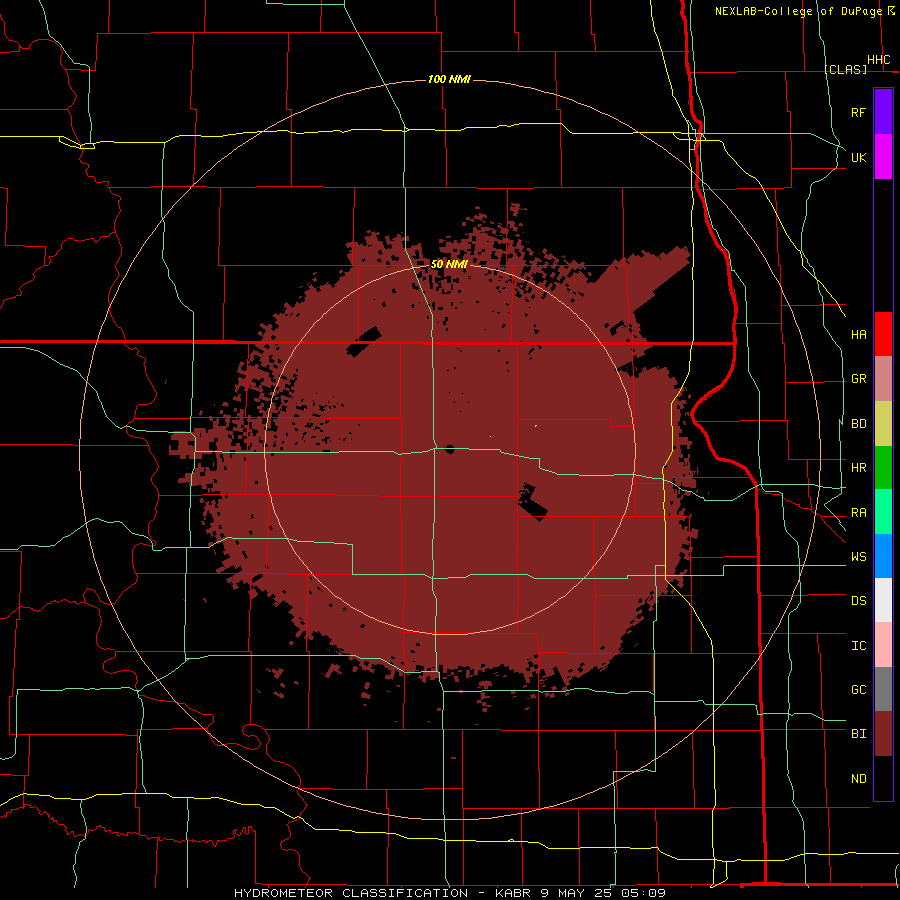Click the DS white legend swatch
The image size is (900, 900).
click(883, 600)
